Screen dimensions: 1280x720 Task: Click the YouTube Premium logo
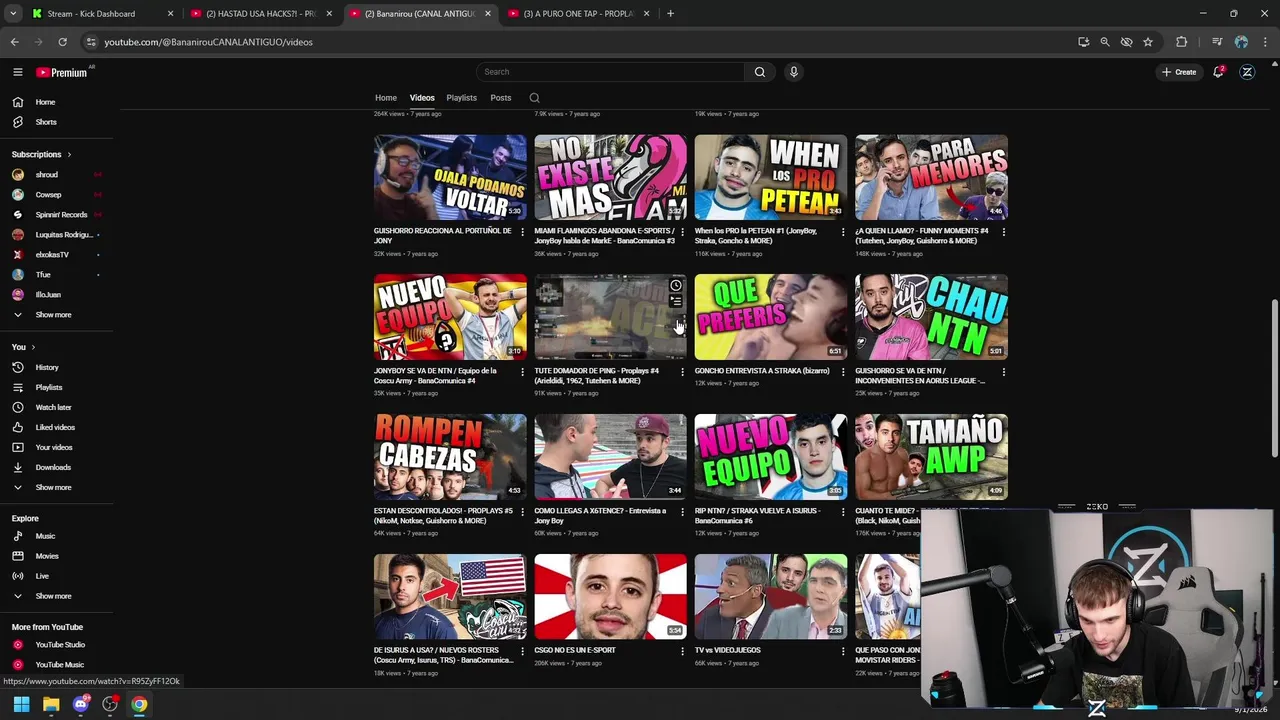(x=62, y=72)
